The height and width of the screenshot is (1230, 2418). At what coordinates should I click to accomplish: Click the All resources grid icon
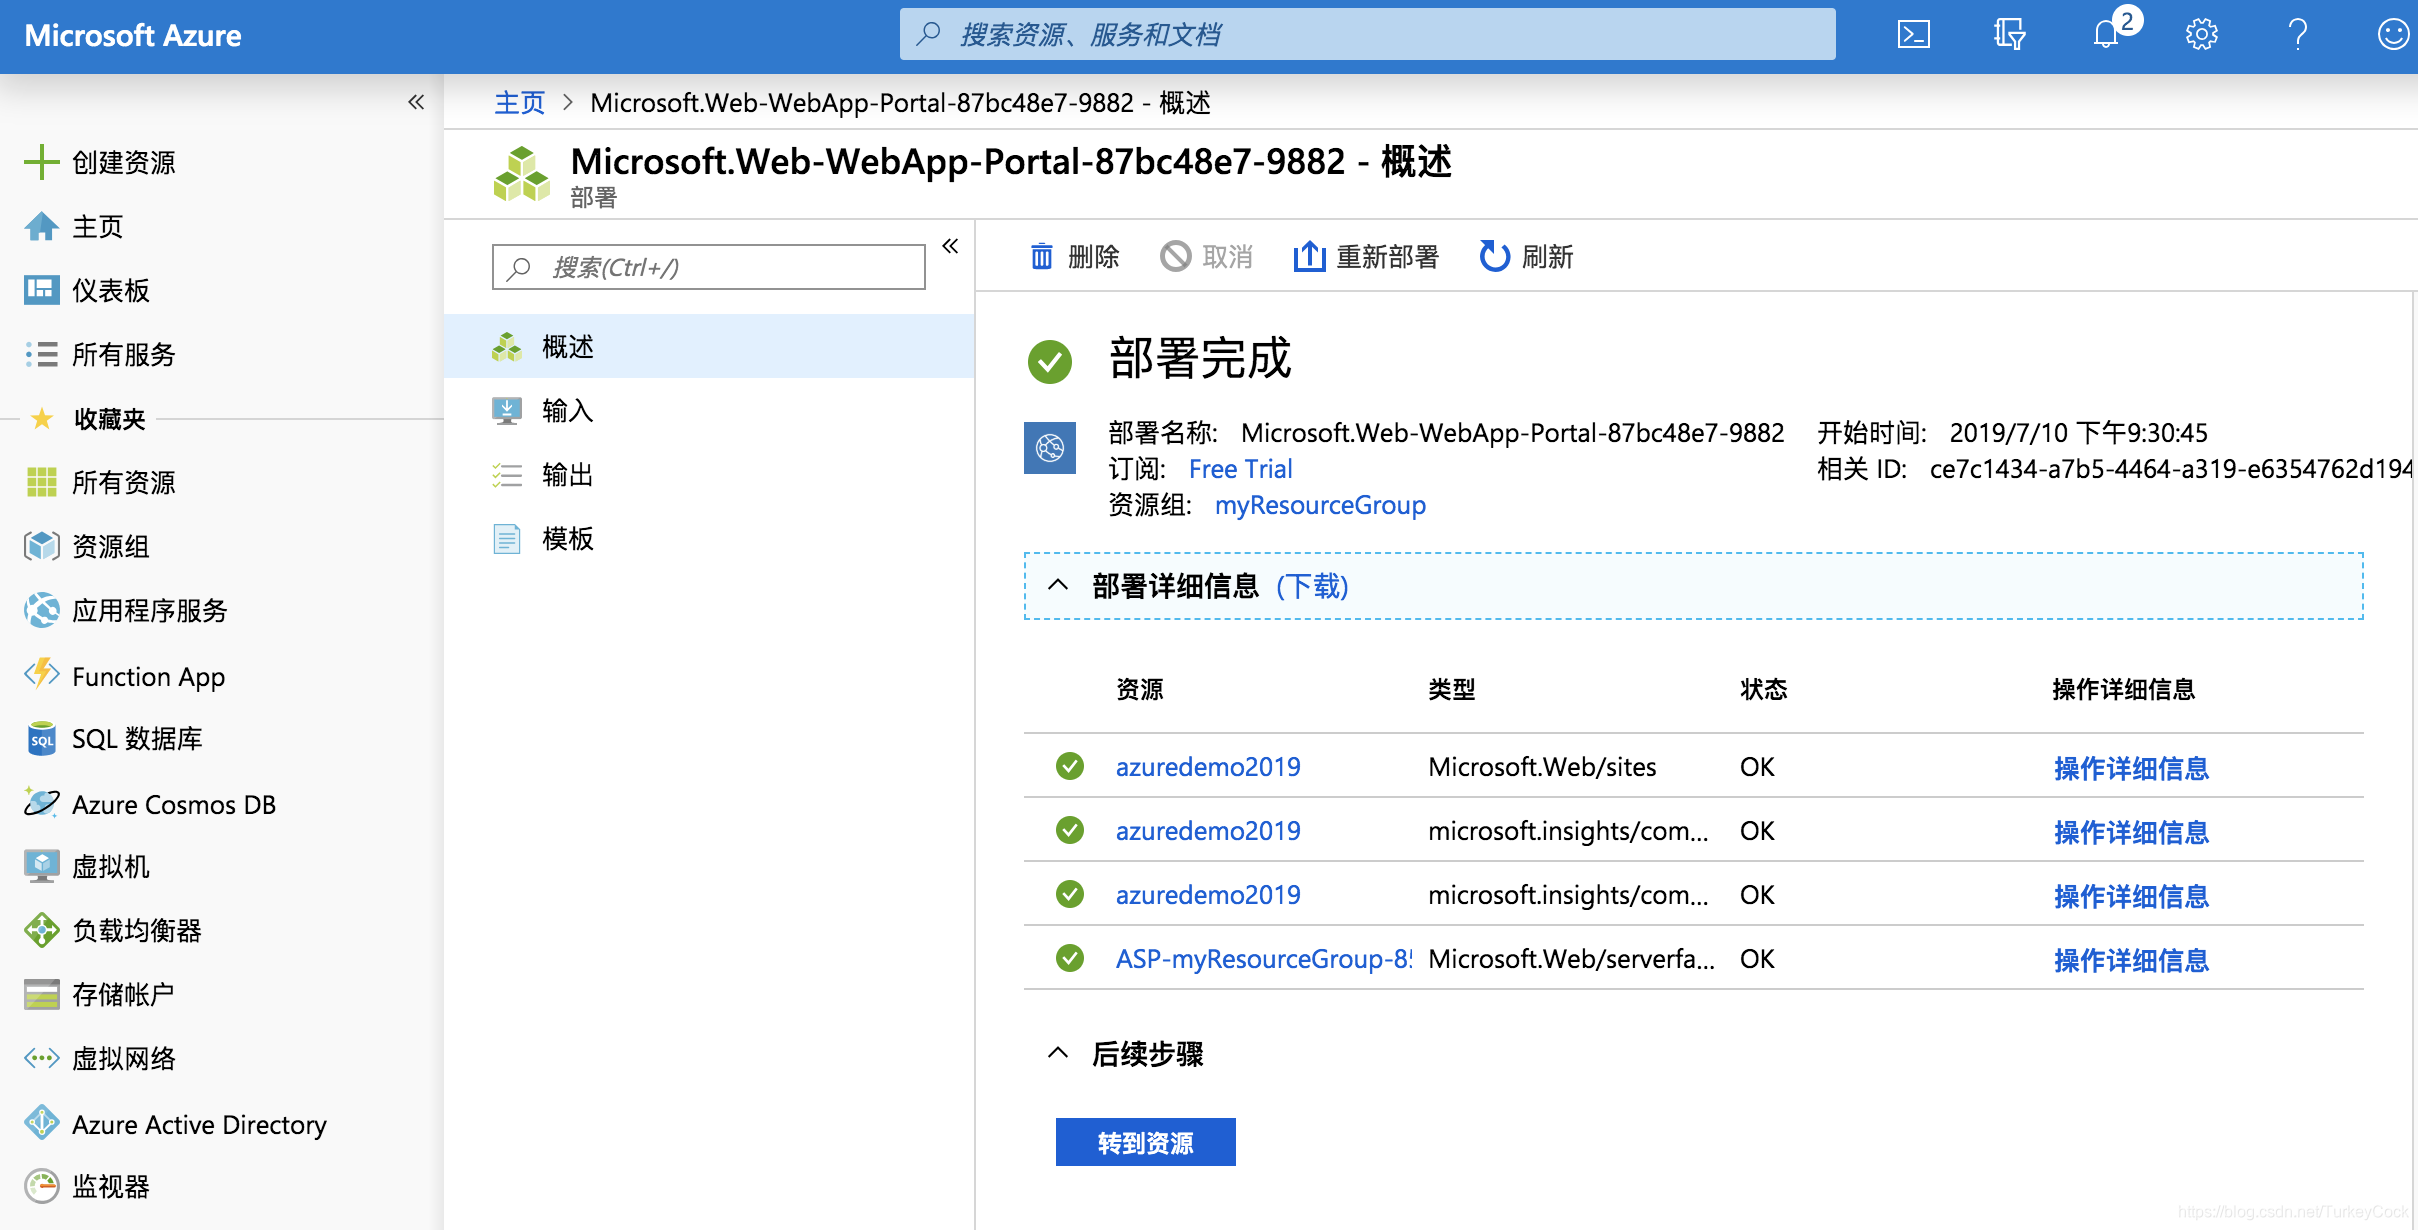41,482
